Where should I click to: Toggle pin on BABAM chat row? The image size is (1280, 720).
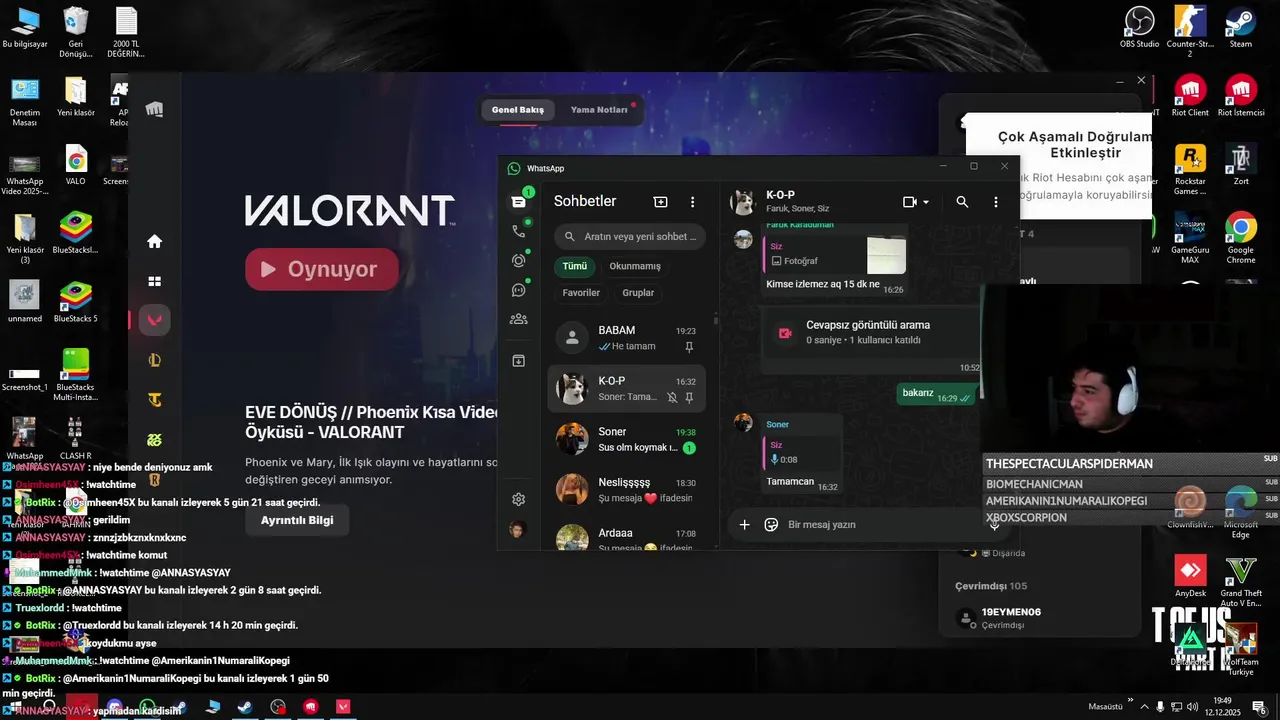click(x=689, y=346)
